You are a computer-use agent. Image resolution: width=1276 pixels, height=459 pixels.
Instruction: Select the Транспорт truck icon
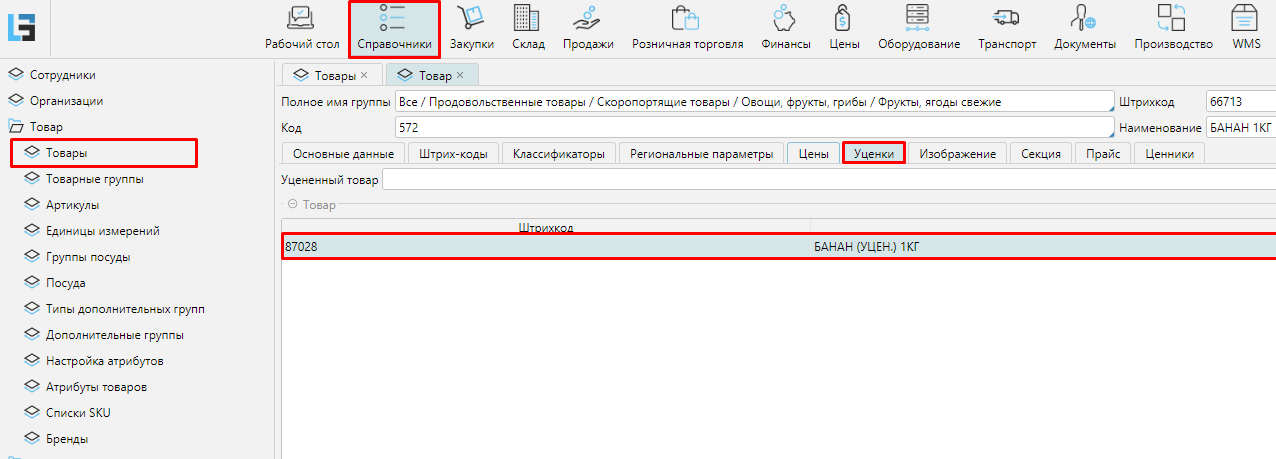pyautogui.click(x=1006, y=18)
